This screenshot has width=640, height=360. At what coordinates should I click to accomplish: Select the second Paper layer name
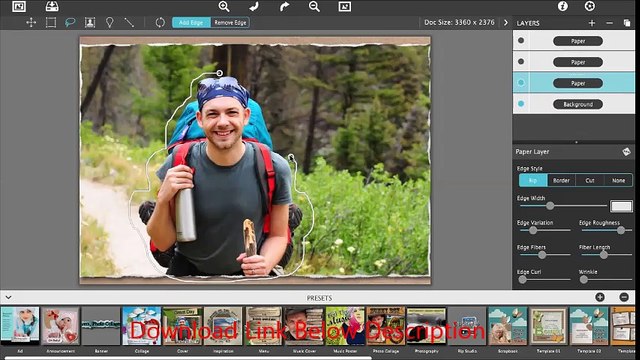(x=578, y=62)
